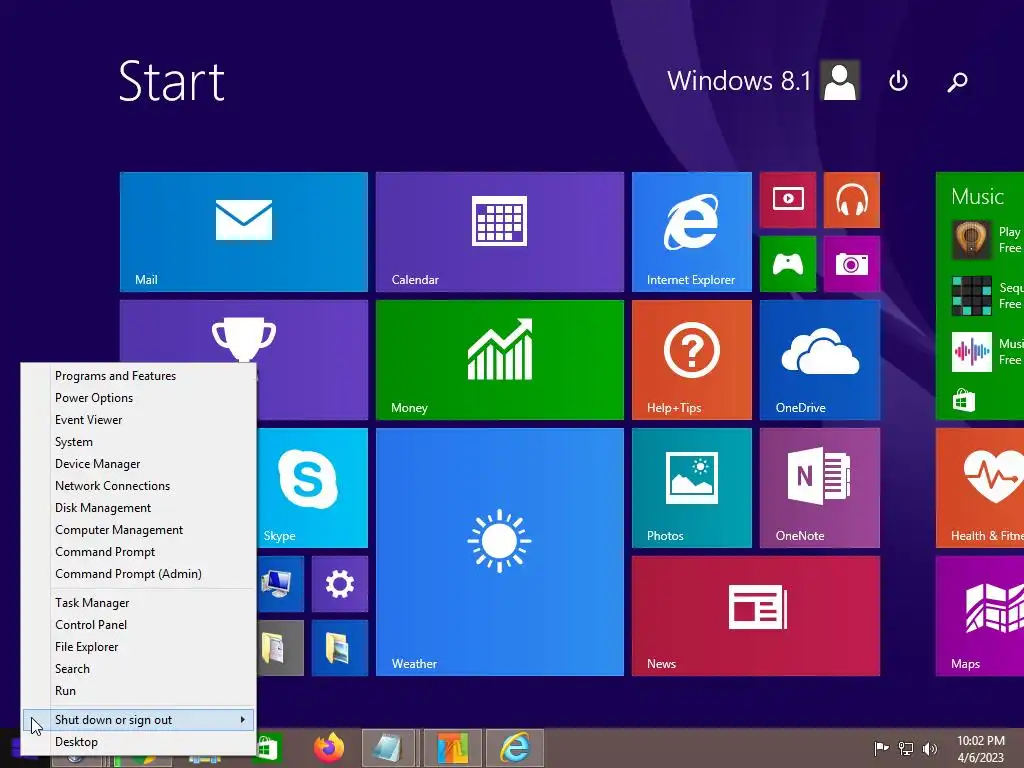Open Device Manager from menu

(138, 464)
